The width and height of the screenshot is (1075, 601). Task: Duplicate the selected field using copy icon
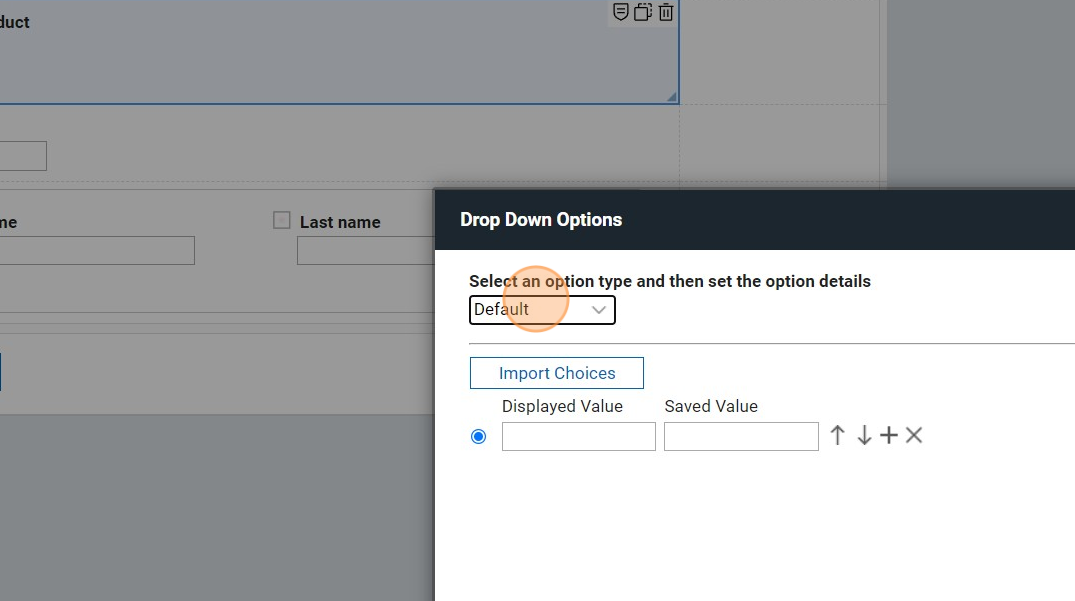pyautogui.click(x=643, y=12)
